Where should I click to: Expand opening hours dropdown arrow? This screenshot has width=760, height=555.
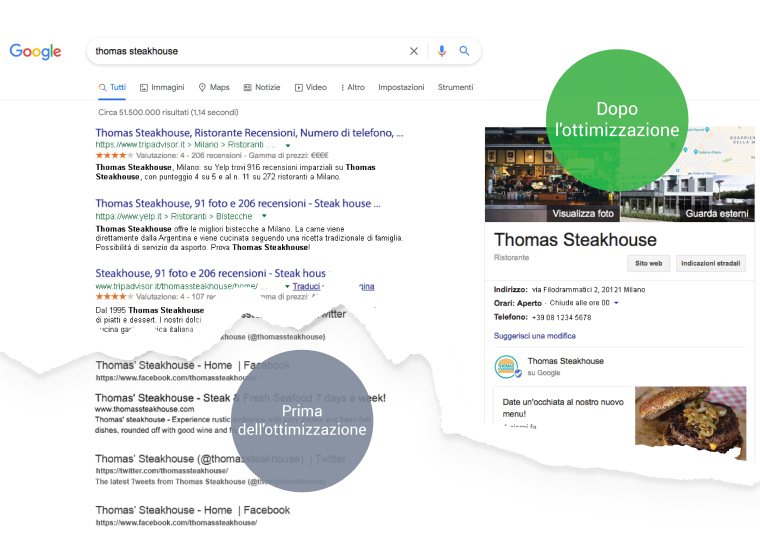[x=617, y=303]
